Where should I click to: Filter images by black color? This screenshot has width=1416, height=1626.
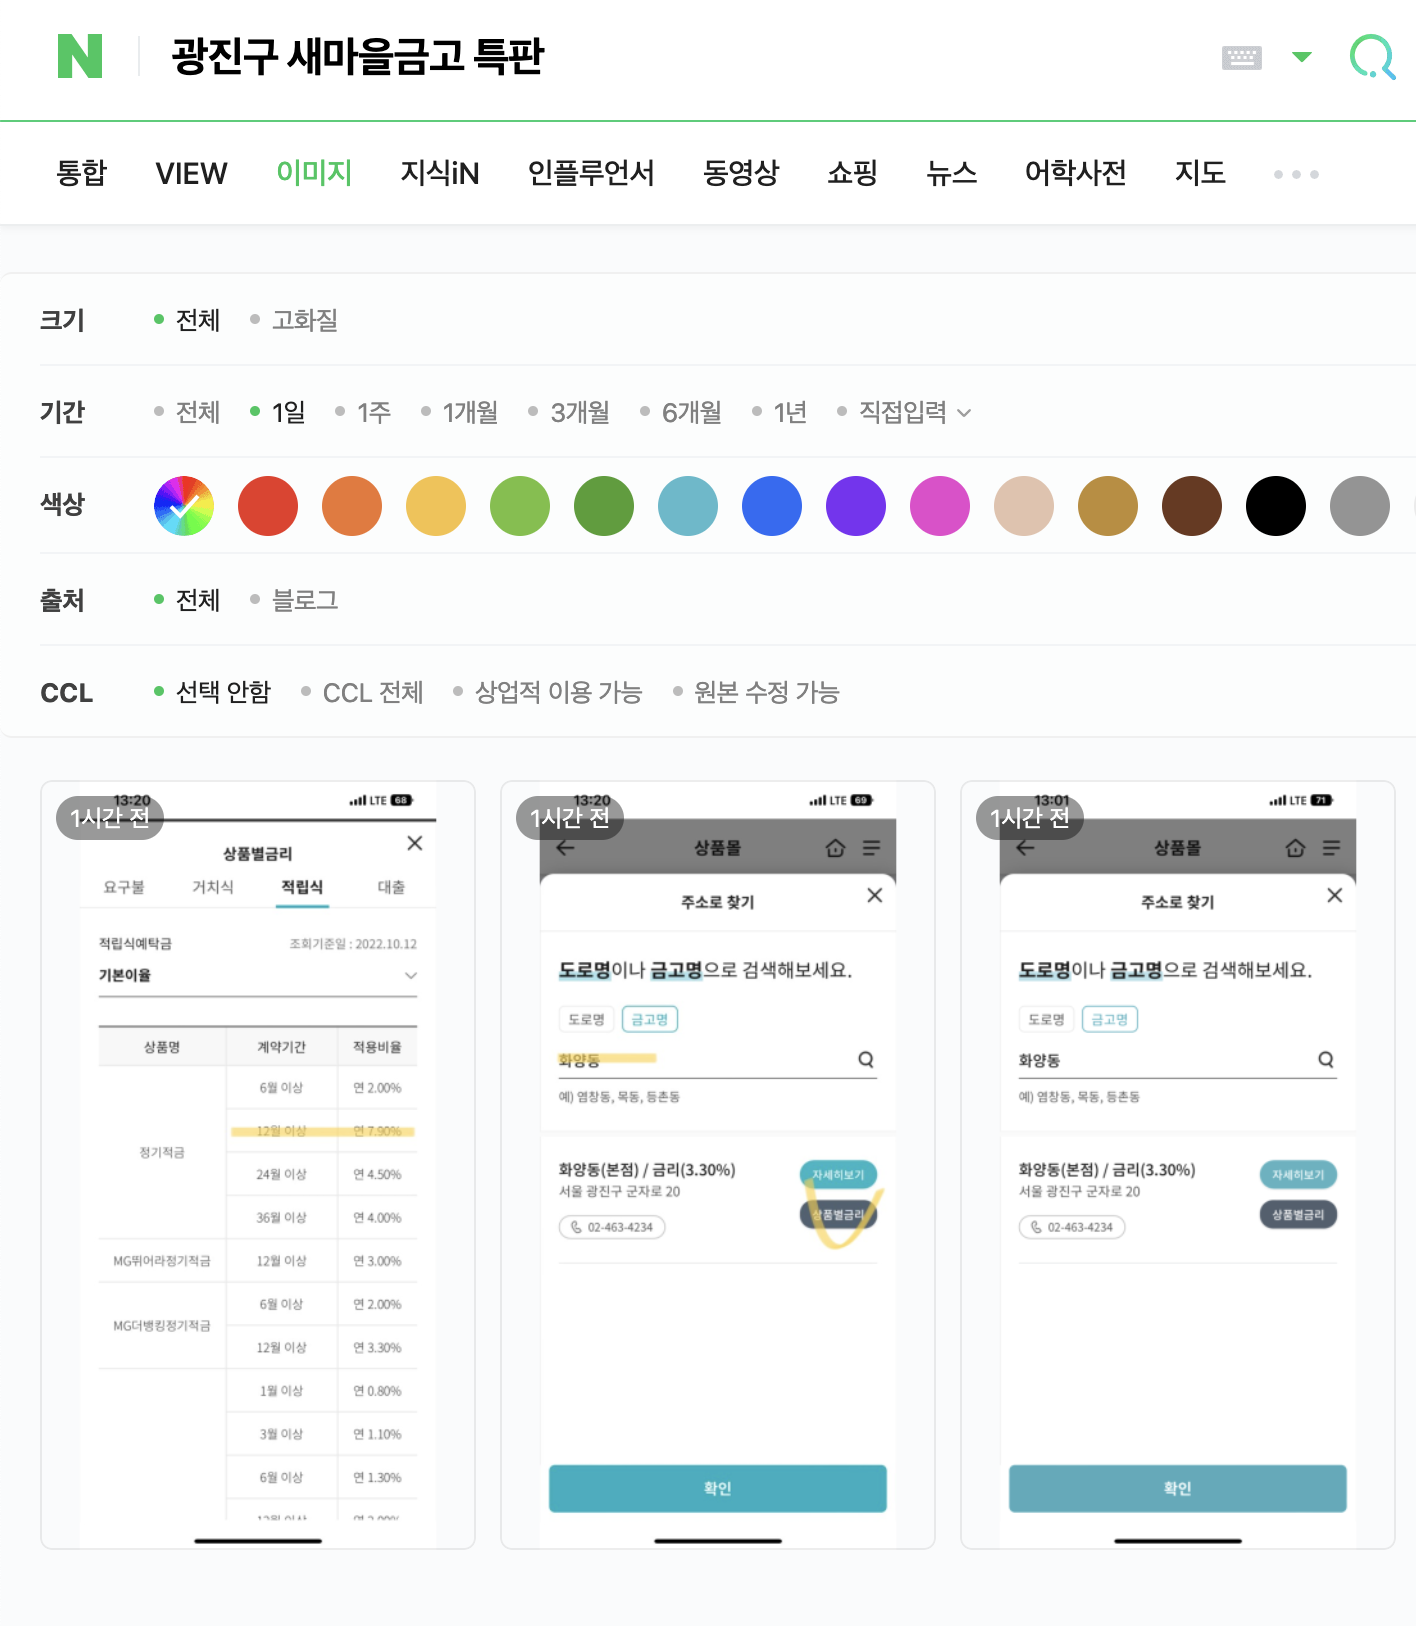[x=1276, y=506]
